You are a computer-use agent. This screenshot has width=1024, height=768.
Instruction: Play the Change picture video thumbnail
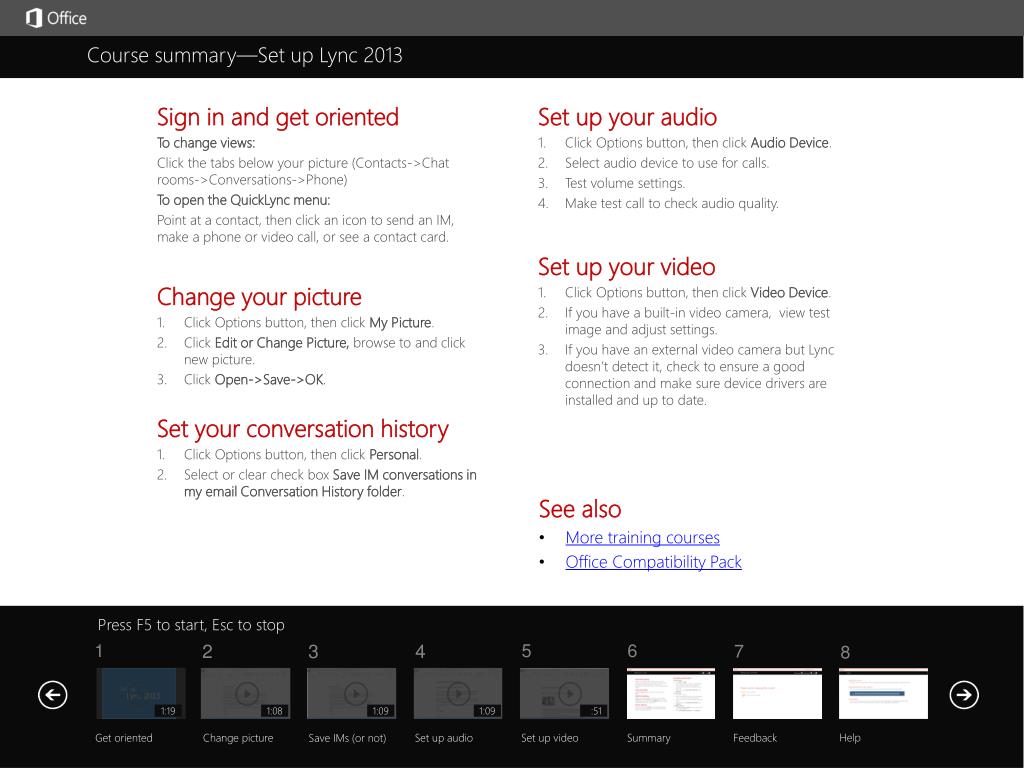coord(246,693)
